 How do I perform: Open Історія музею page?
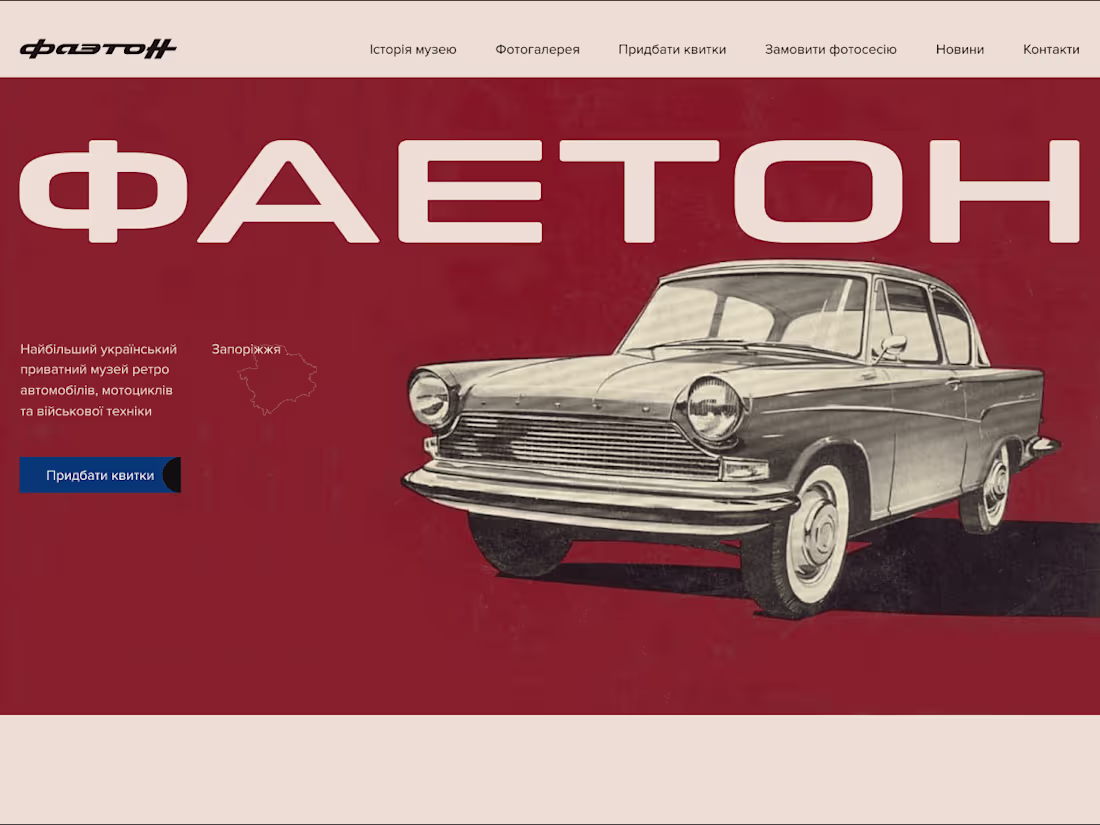[411, 49]
